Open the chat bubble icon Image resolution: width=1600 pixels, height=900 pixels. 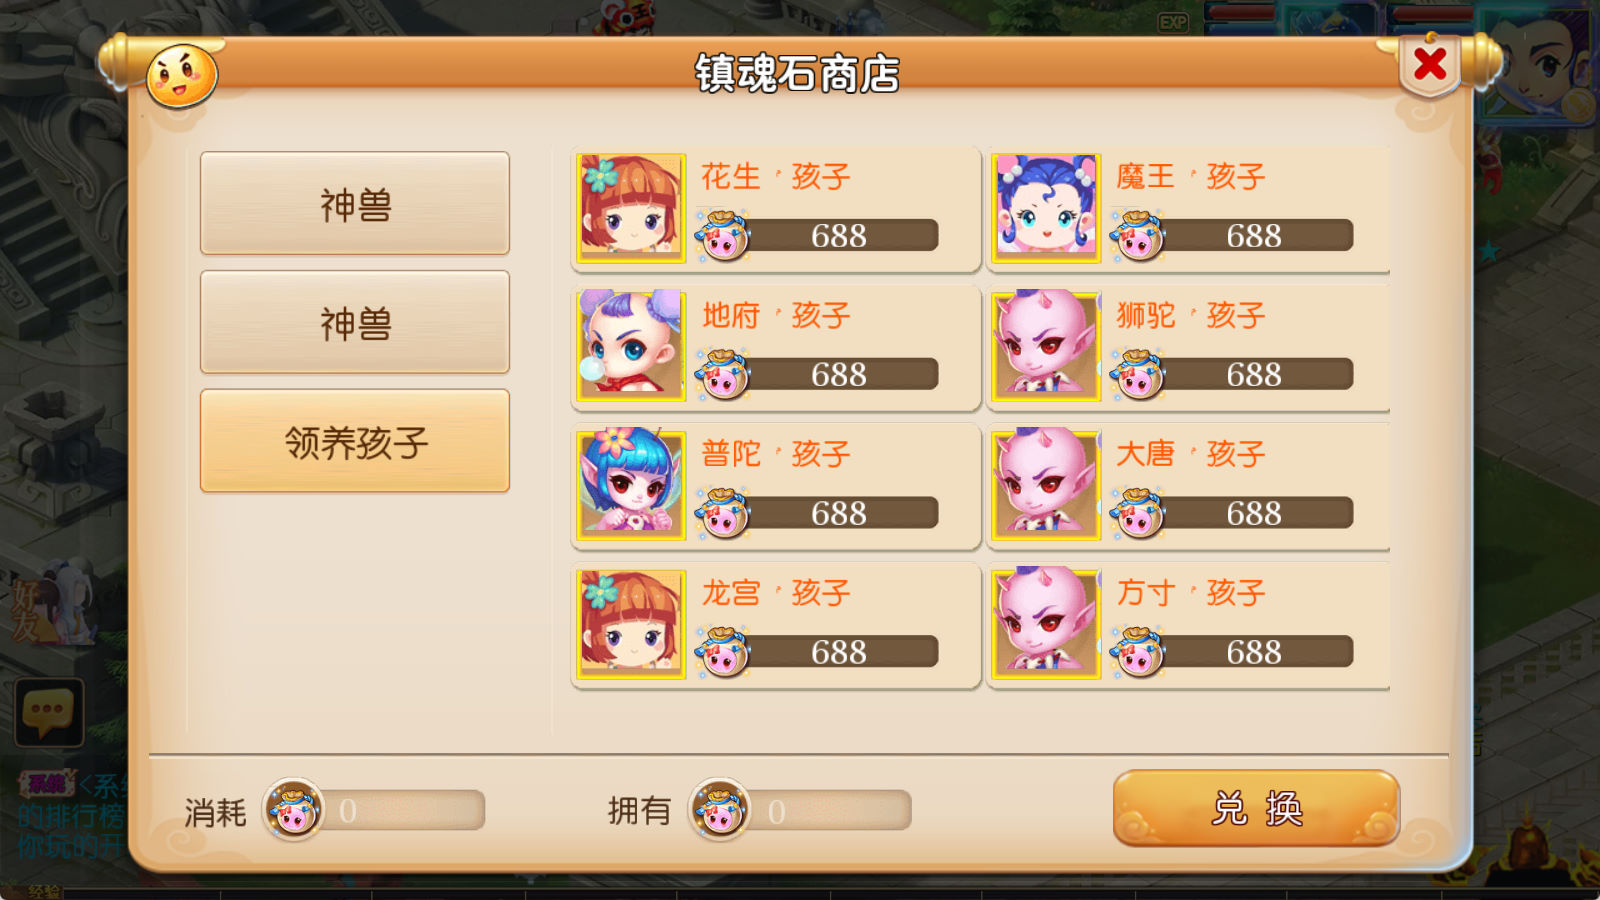[x=48, y=712]
